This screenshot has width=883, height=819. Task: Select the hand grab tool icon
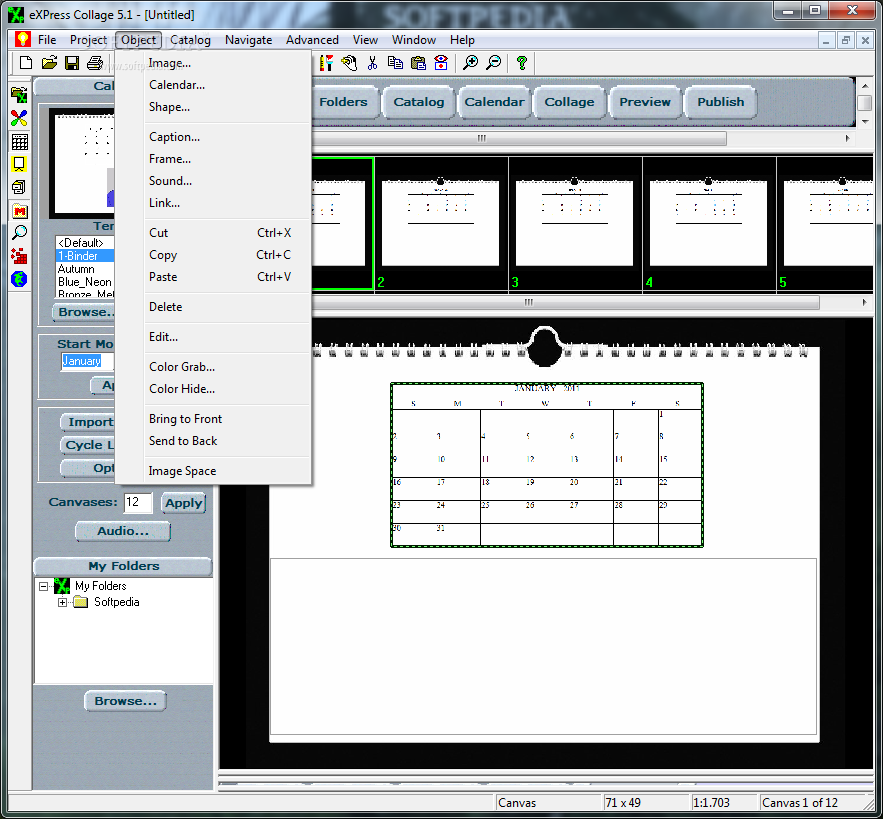349,63
